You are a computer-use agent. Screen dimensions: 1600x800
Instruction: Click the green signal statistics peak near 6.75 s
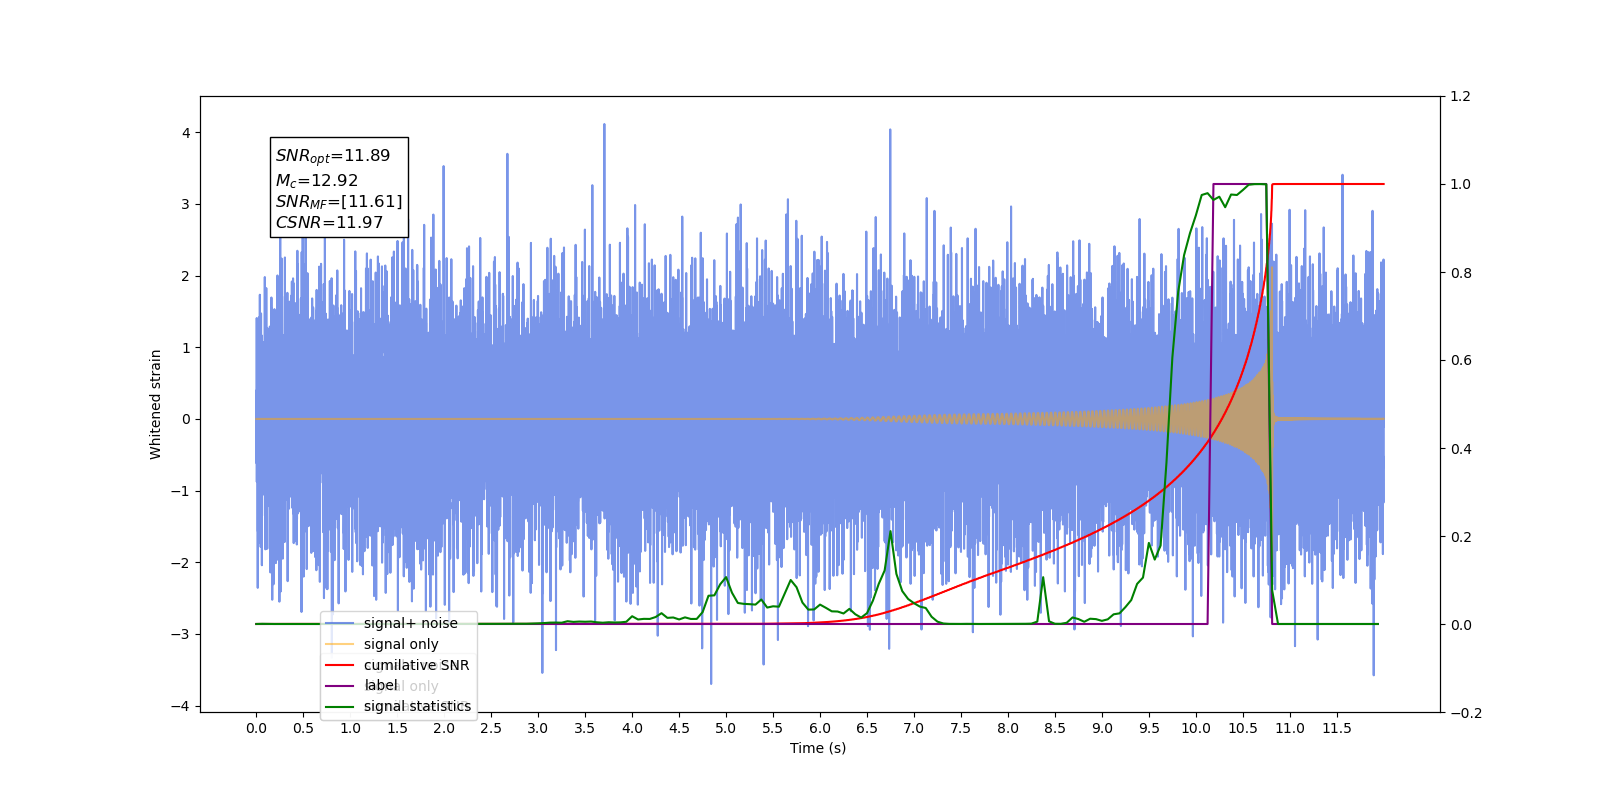[890, 533]
